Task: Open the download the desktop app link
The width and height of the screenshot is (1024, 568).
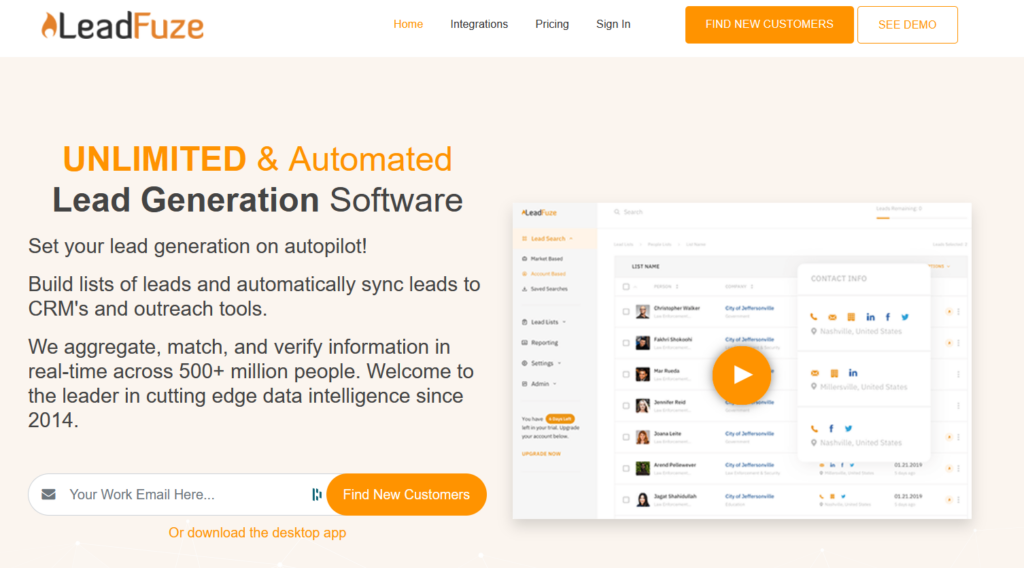Action: point(257,533)
